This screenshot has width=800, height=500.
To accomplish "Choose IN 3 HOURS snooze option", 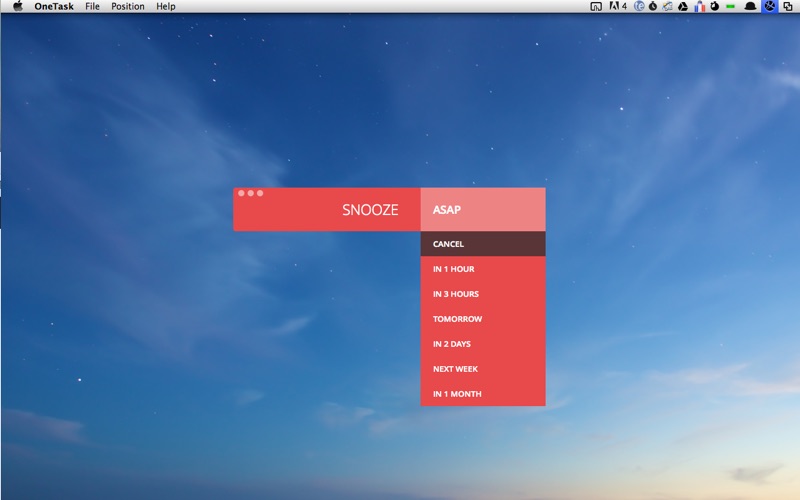I will point(483,294).
